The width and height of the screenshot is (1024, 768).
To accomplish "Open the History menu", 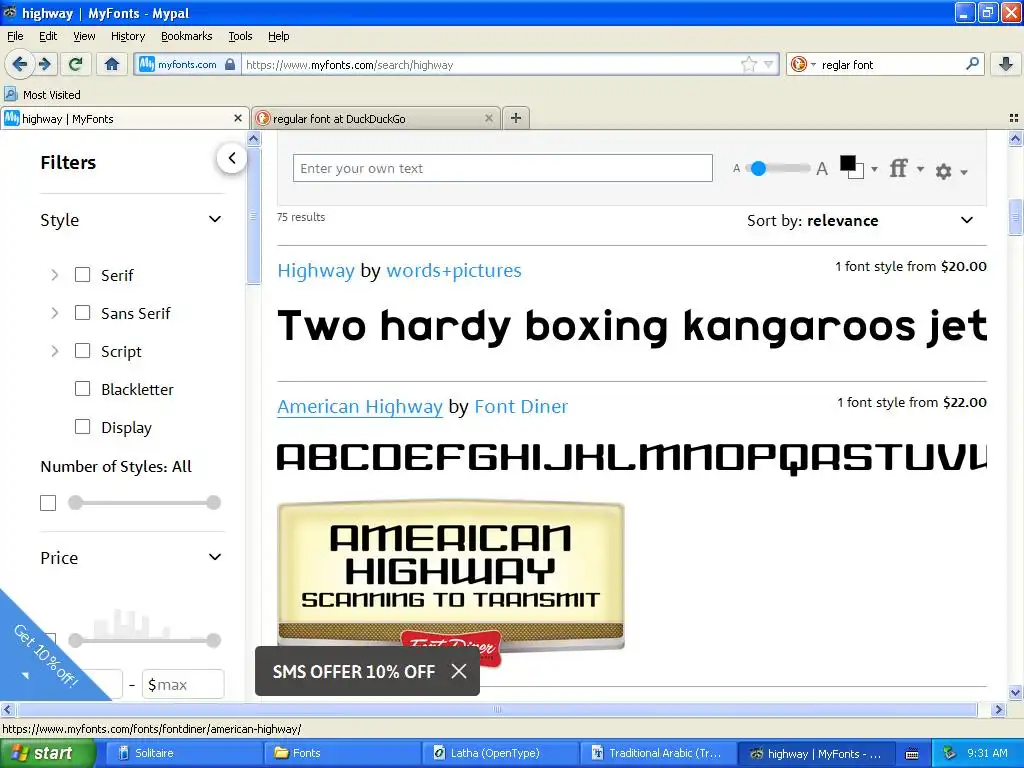I will [128, 36].
